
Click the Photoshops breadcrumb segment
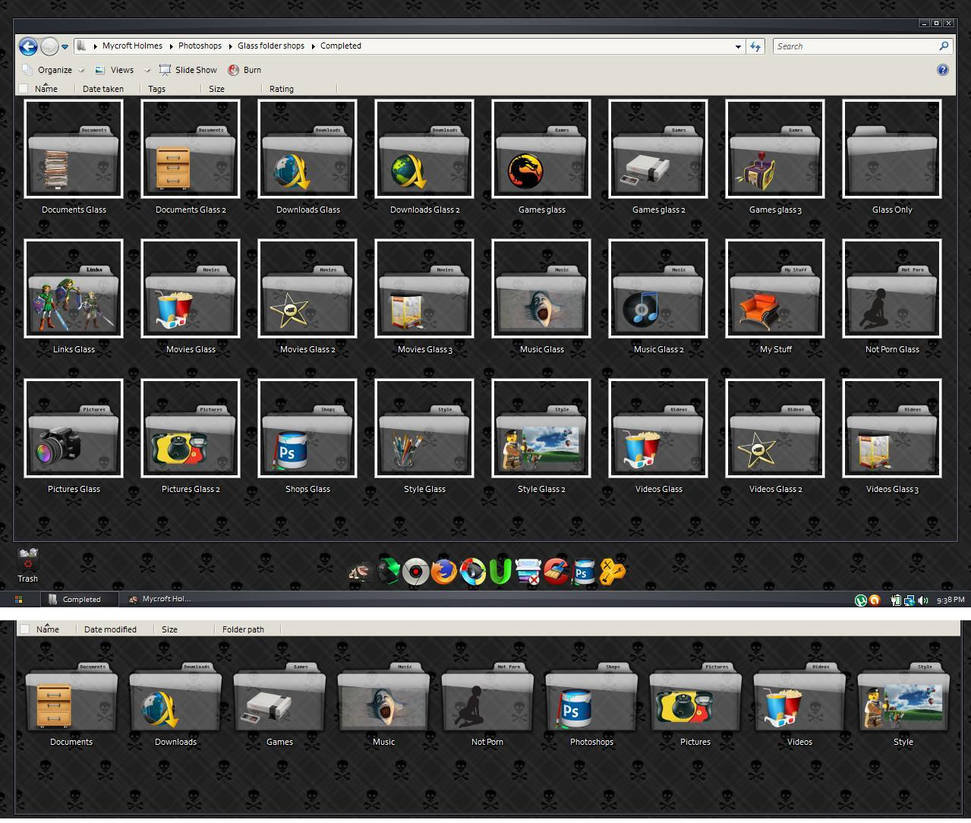199,46
